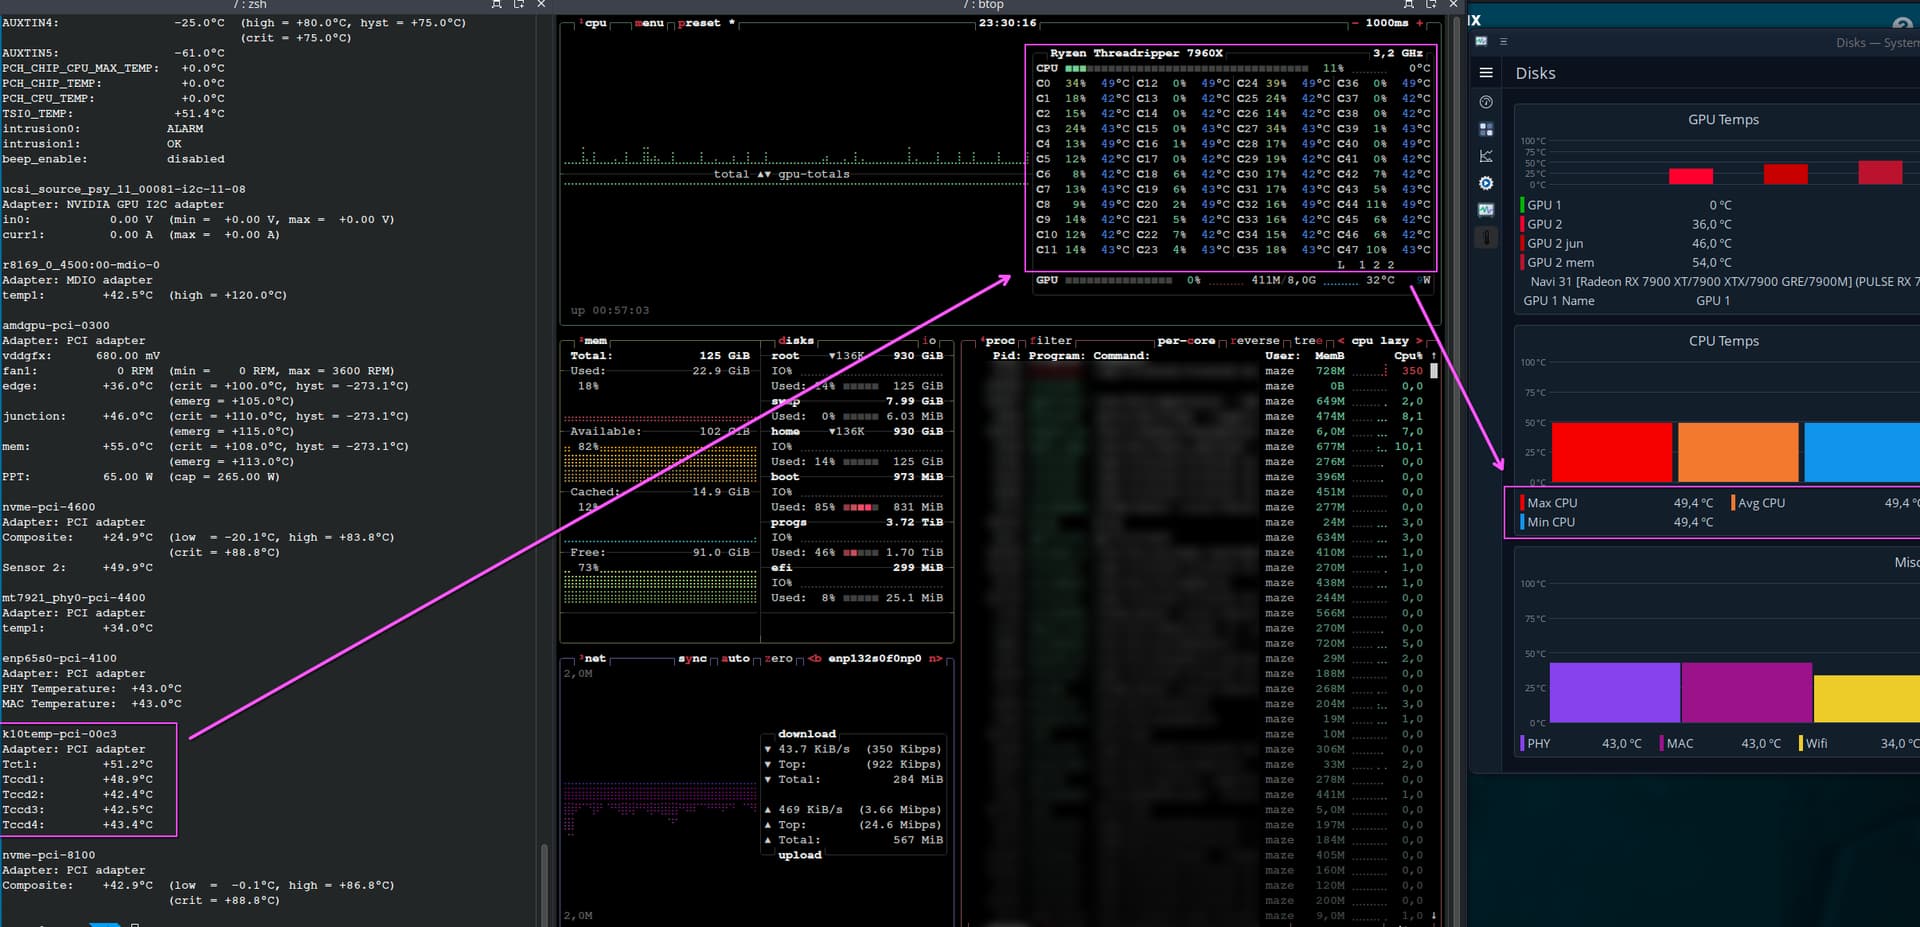1920x927 pixels.
Task: Click the preset option in btop header
Action: pos(702,23)
